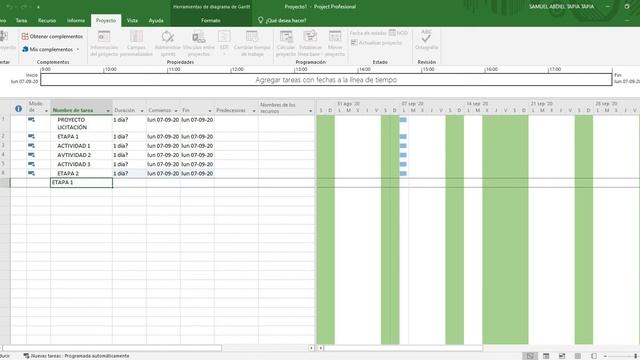Open the Formato tab

pos(211,20)
